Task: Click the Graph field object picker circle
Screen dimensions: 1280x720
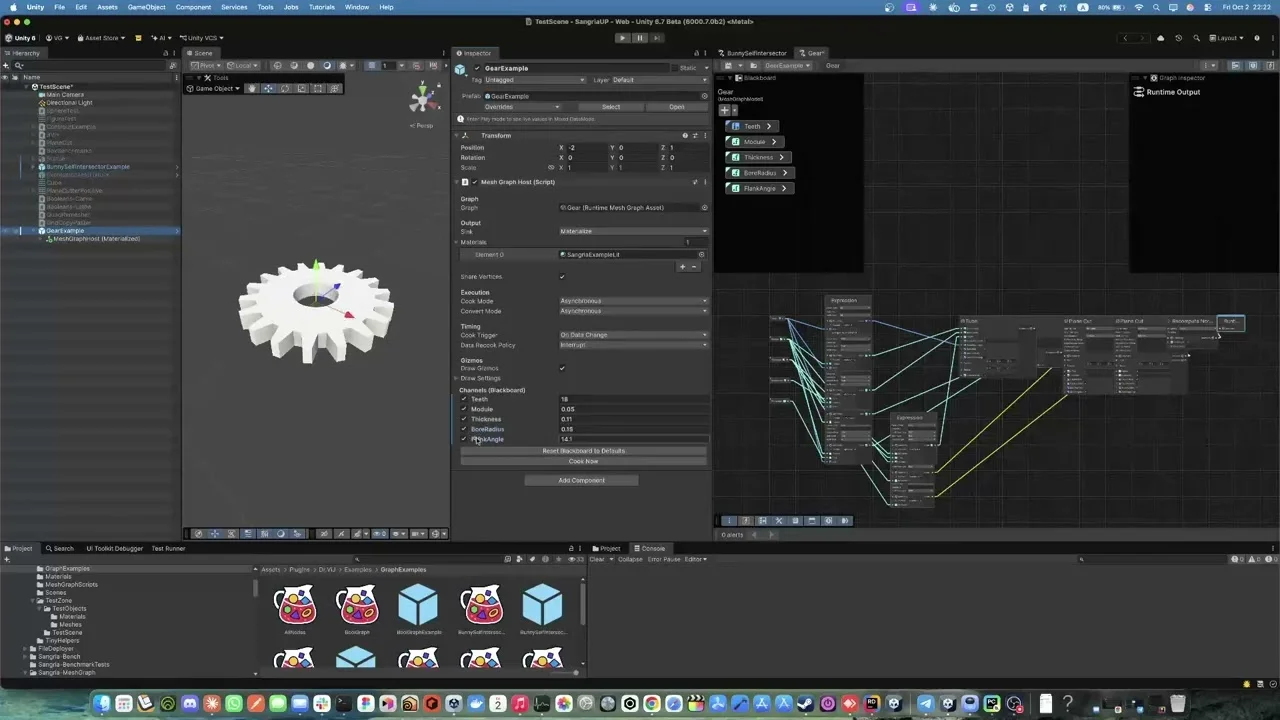Action: pyautogui.click(x=704, y=207)
